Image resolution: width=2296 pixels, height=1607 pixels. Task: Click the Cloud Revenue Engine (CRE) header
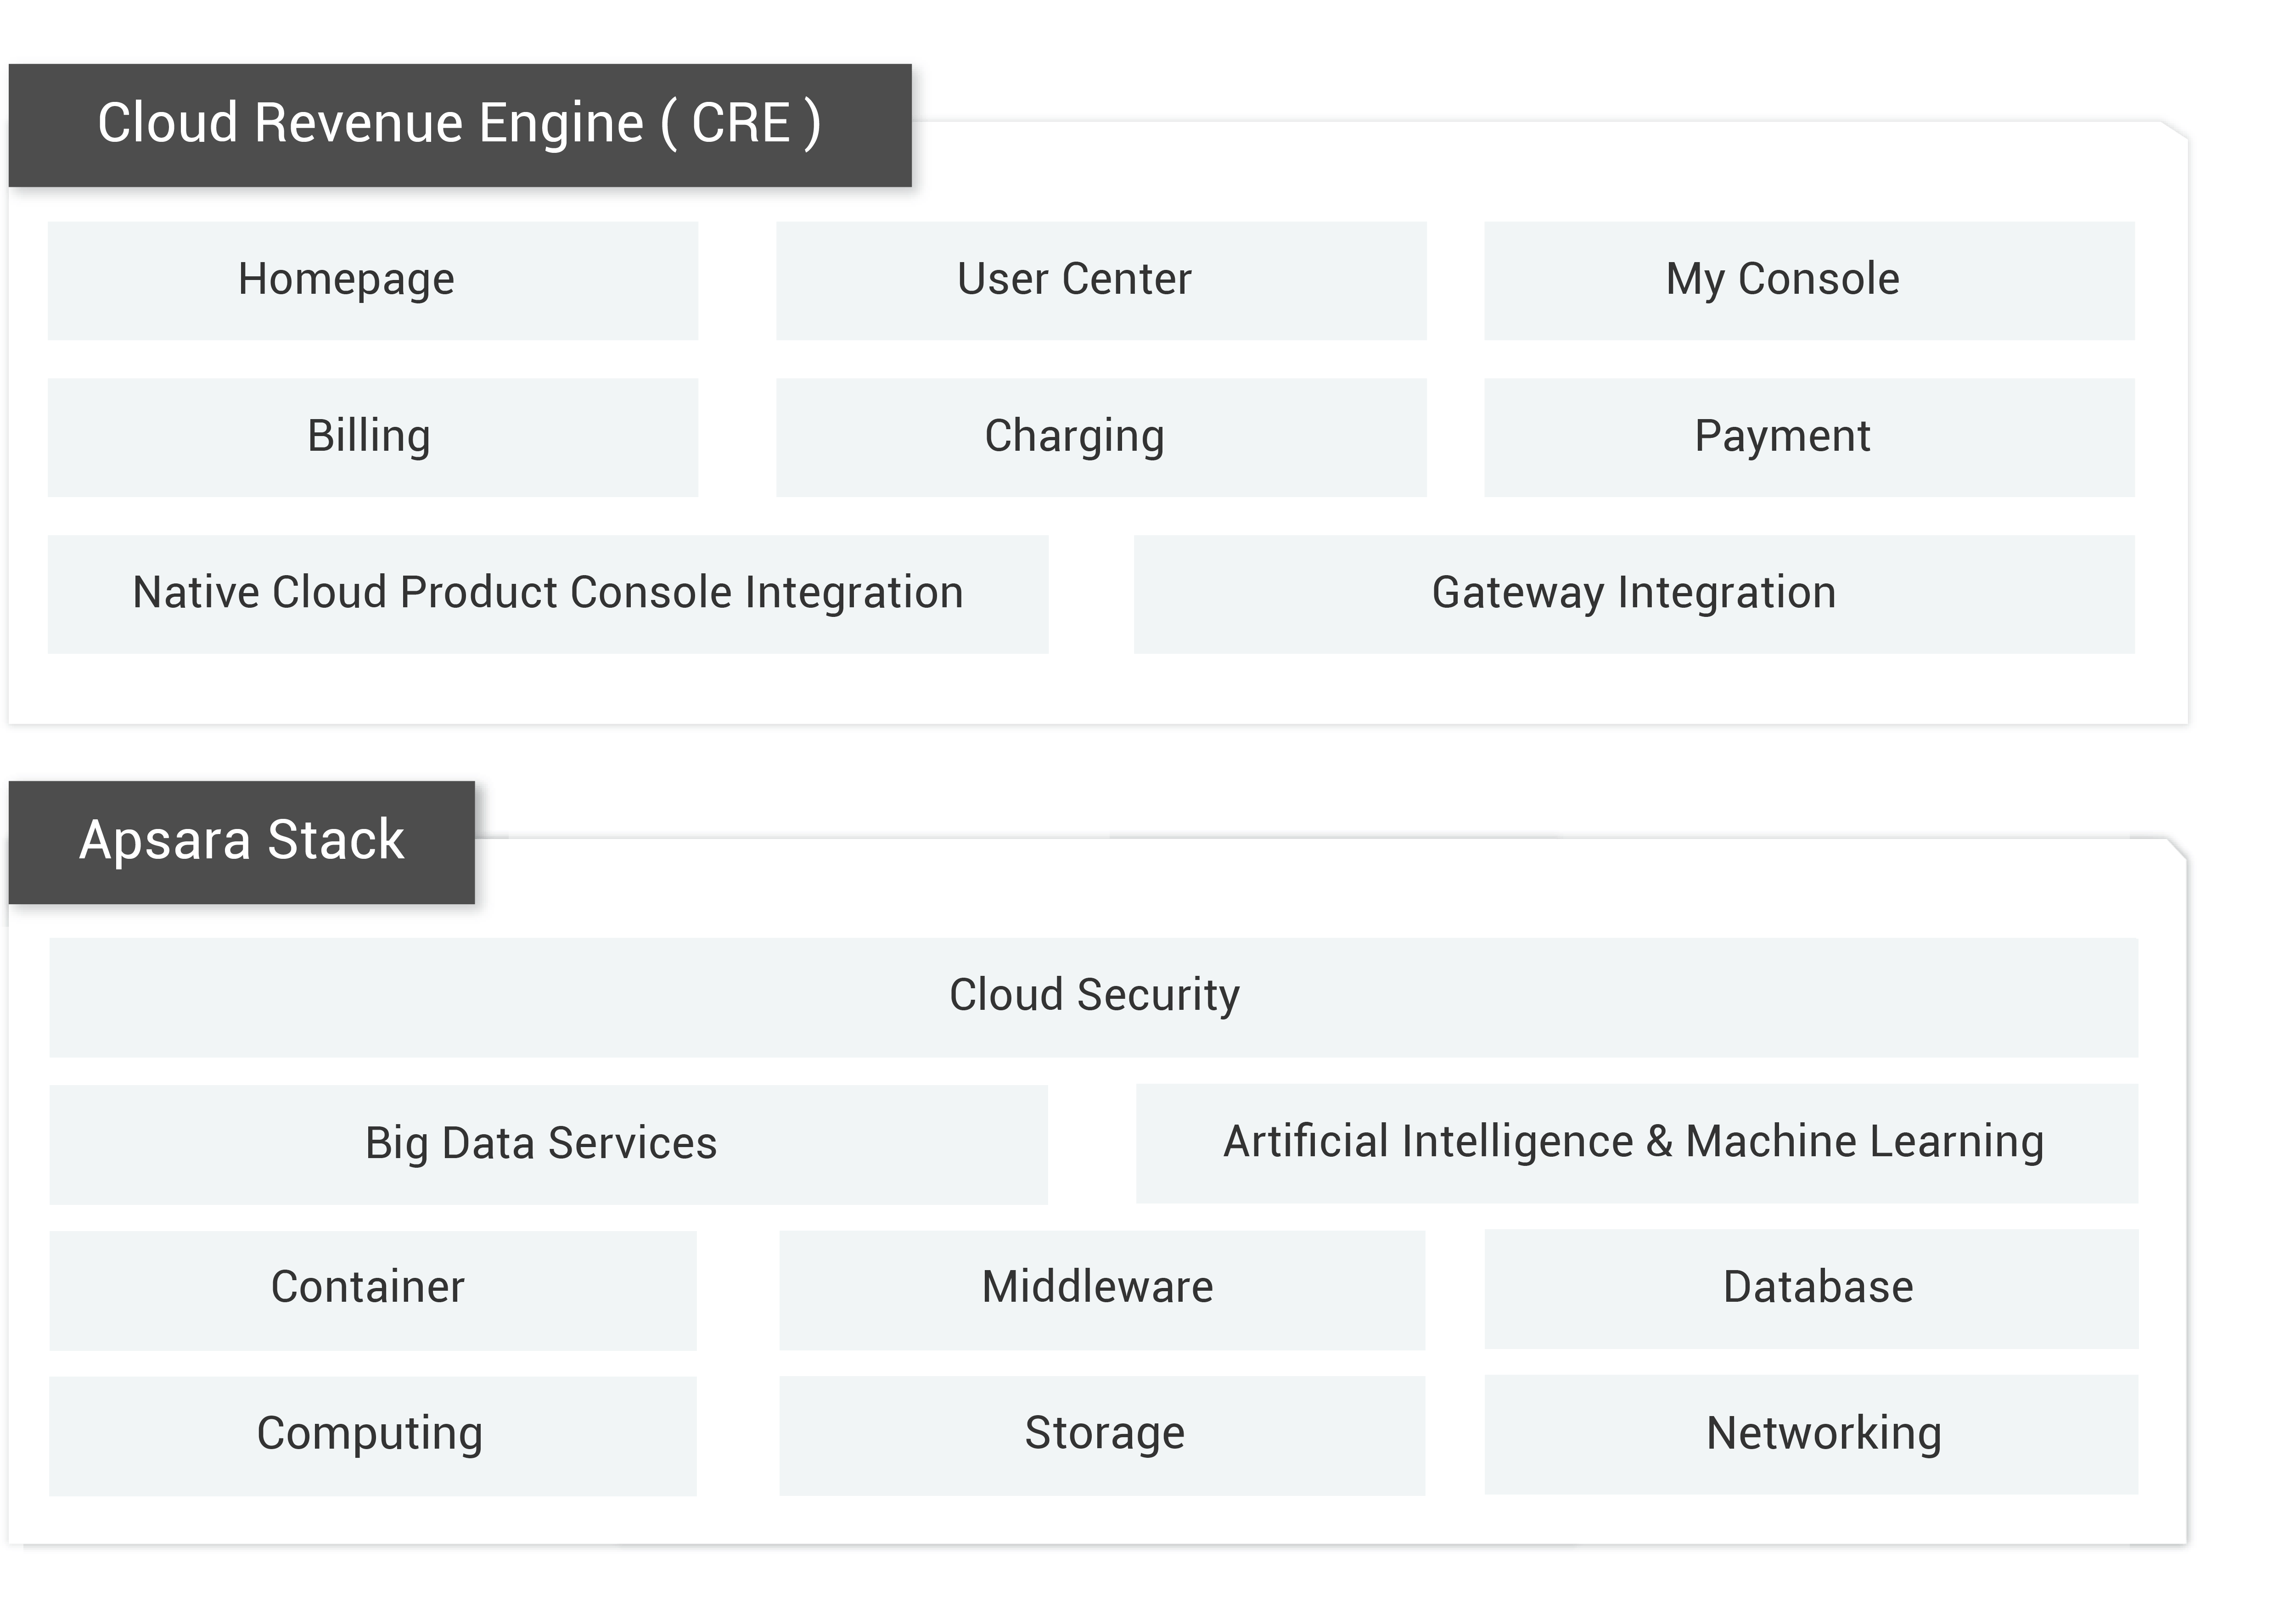coord(459,124)
